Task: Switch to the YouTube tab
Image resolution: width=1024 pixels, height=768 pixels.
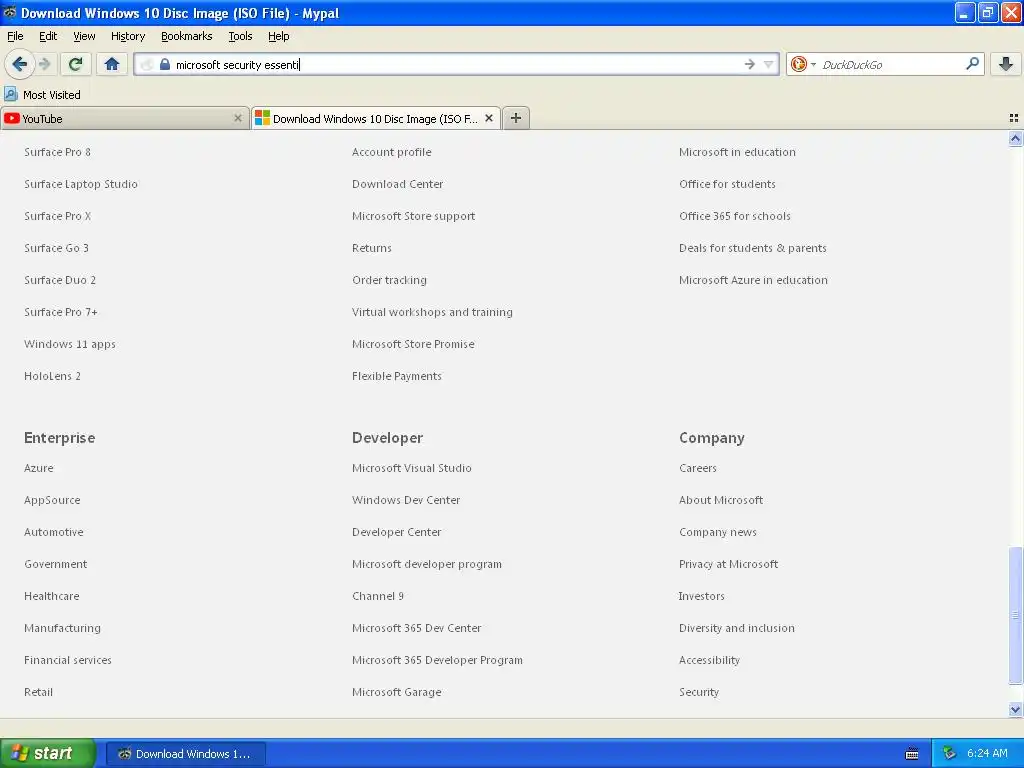Action: pyautogui.click(x=125, y=118)
